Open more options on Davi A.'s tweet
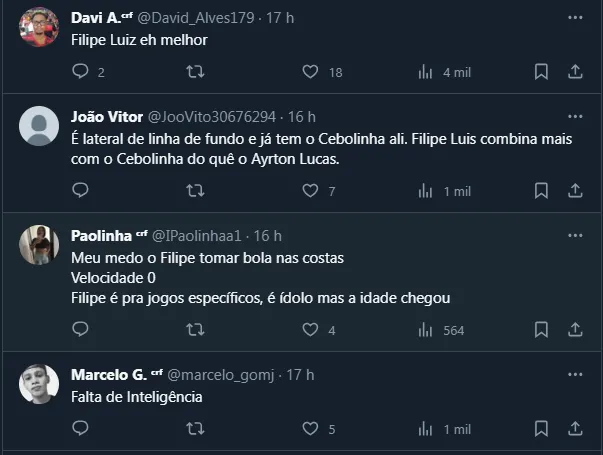 click(575, 18)
